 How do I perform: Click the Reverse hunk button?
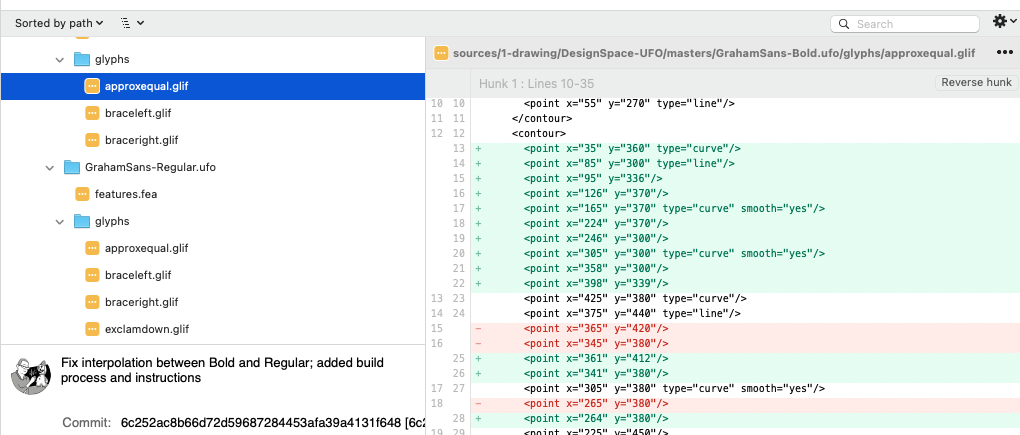(976, 82)
